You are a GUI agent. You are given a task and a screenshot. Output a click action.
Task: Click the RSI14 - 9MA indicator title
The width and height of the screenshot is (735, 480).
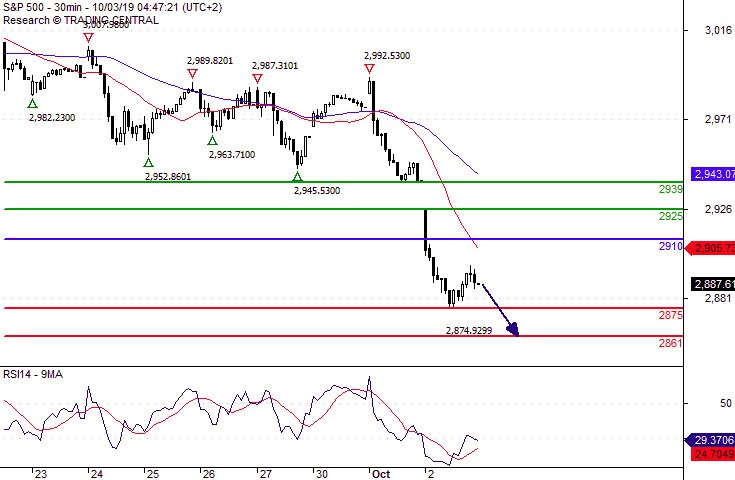click(33, 374)
